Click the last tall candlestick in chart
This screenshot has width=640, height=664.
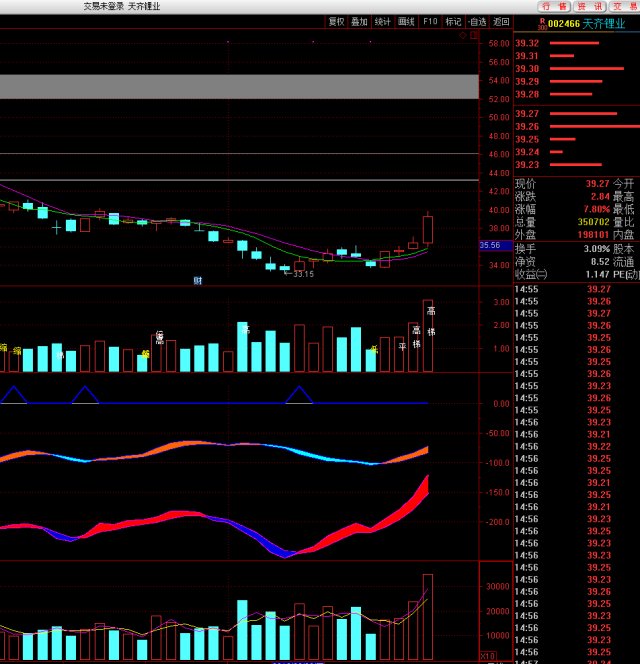coord(428,229)
